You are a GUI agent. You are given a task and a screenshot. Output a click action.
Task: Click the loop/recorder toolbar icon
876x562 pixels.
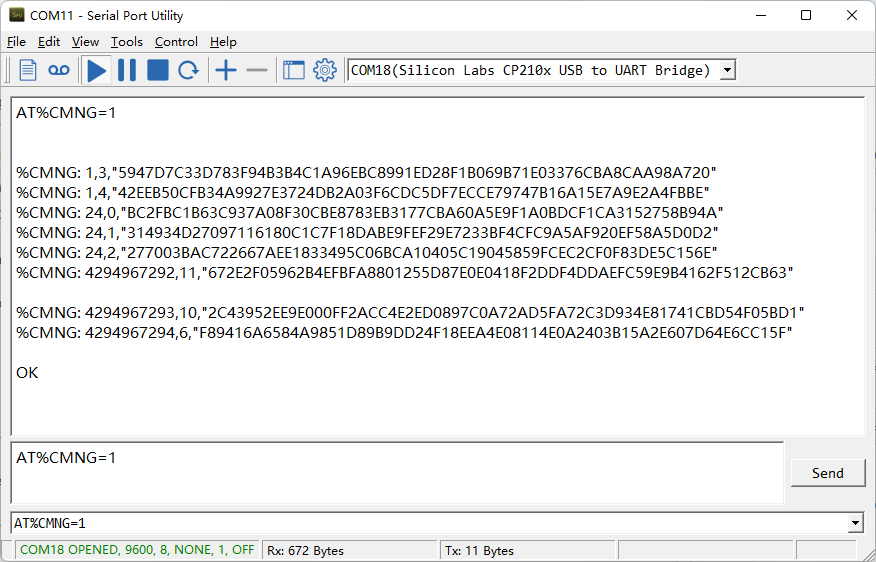pyautogui.click(x=59, y=70)
